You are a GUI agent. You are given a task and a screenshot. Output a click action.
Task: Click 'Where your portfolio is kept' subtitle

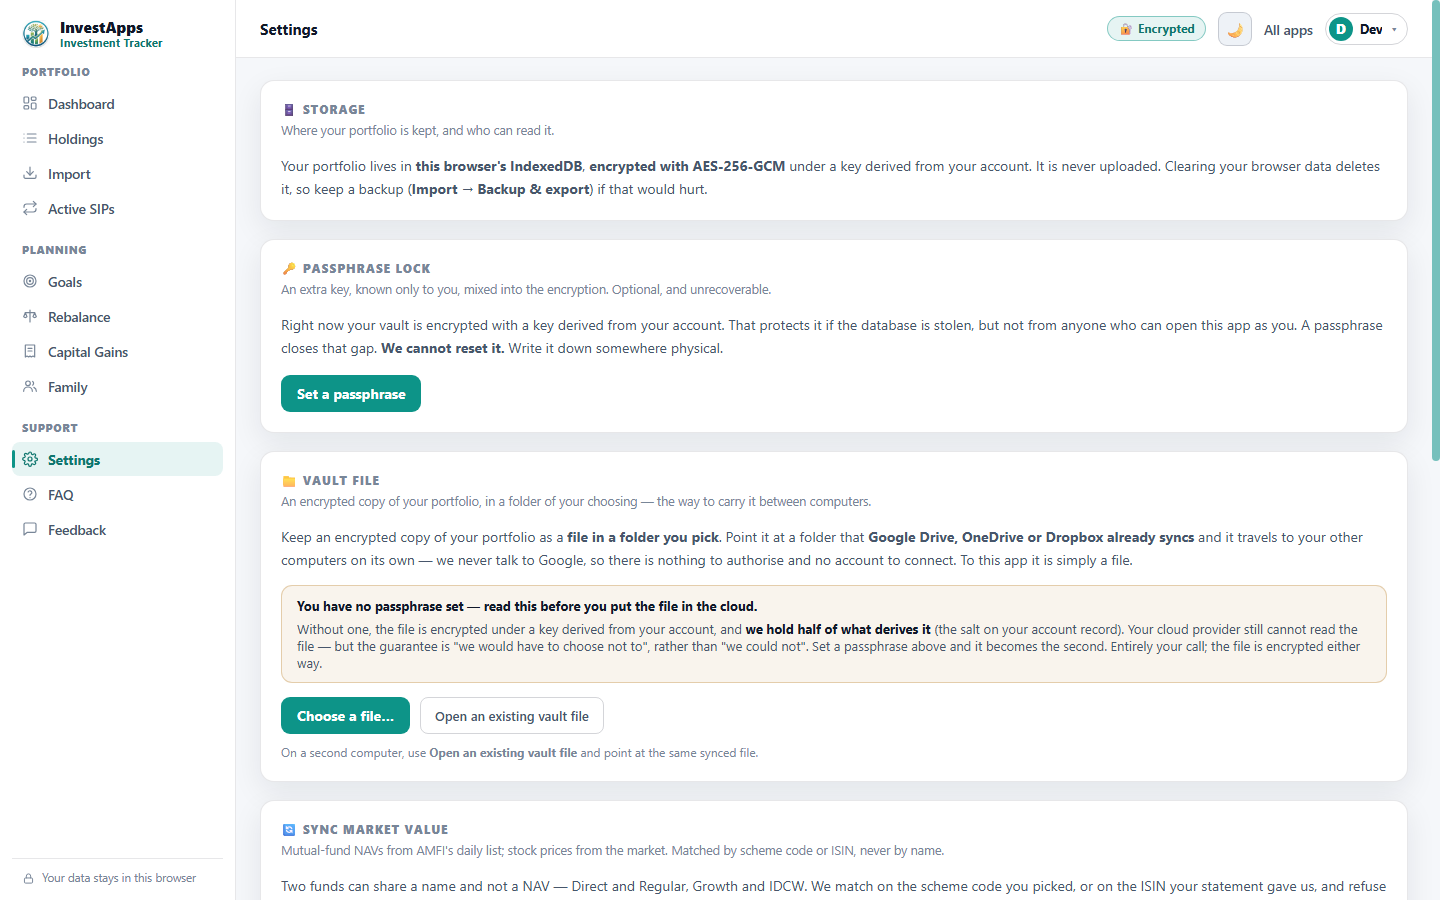tap(417, 131)
